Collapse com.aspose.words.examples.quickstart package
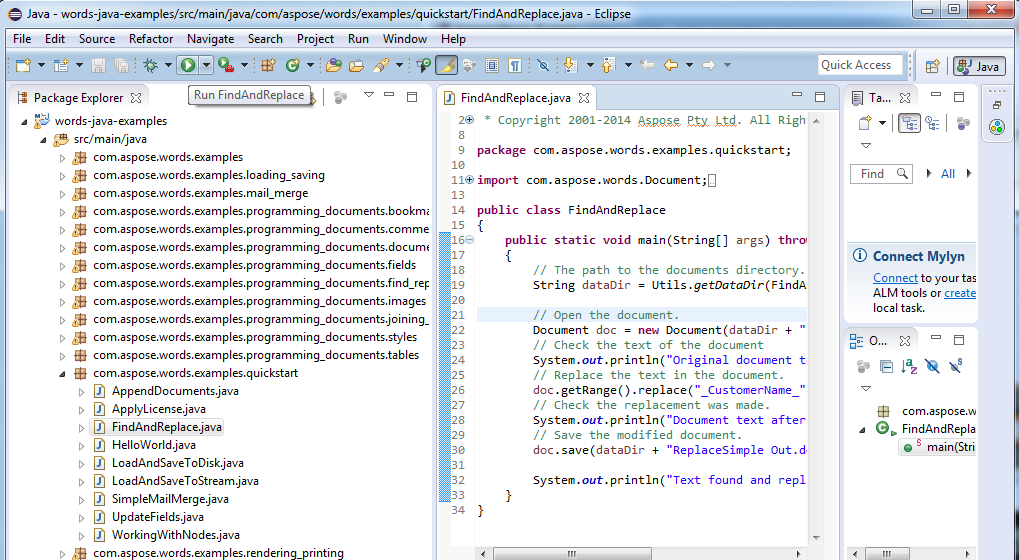 (x=62, y=374)
